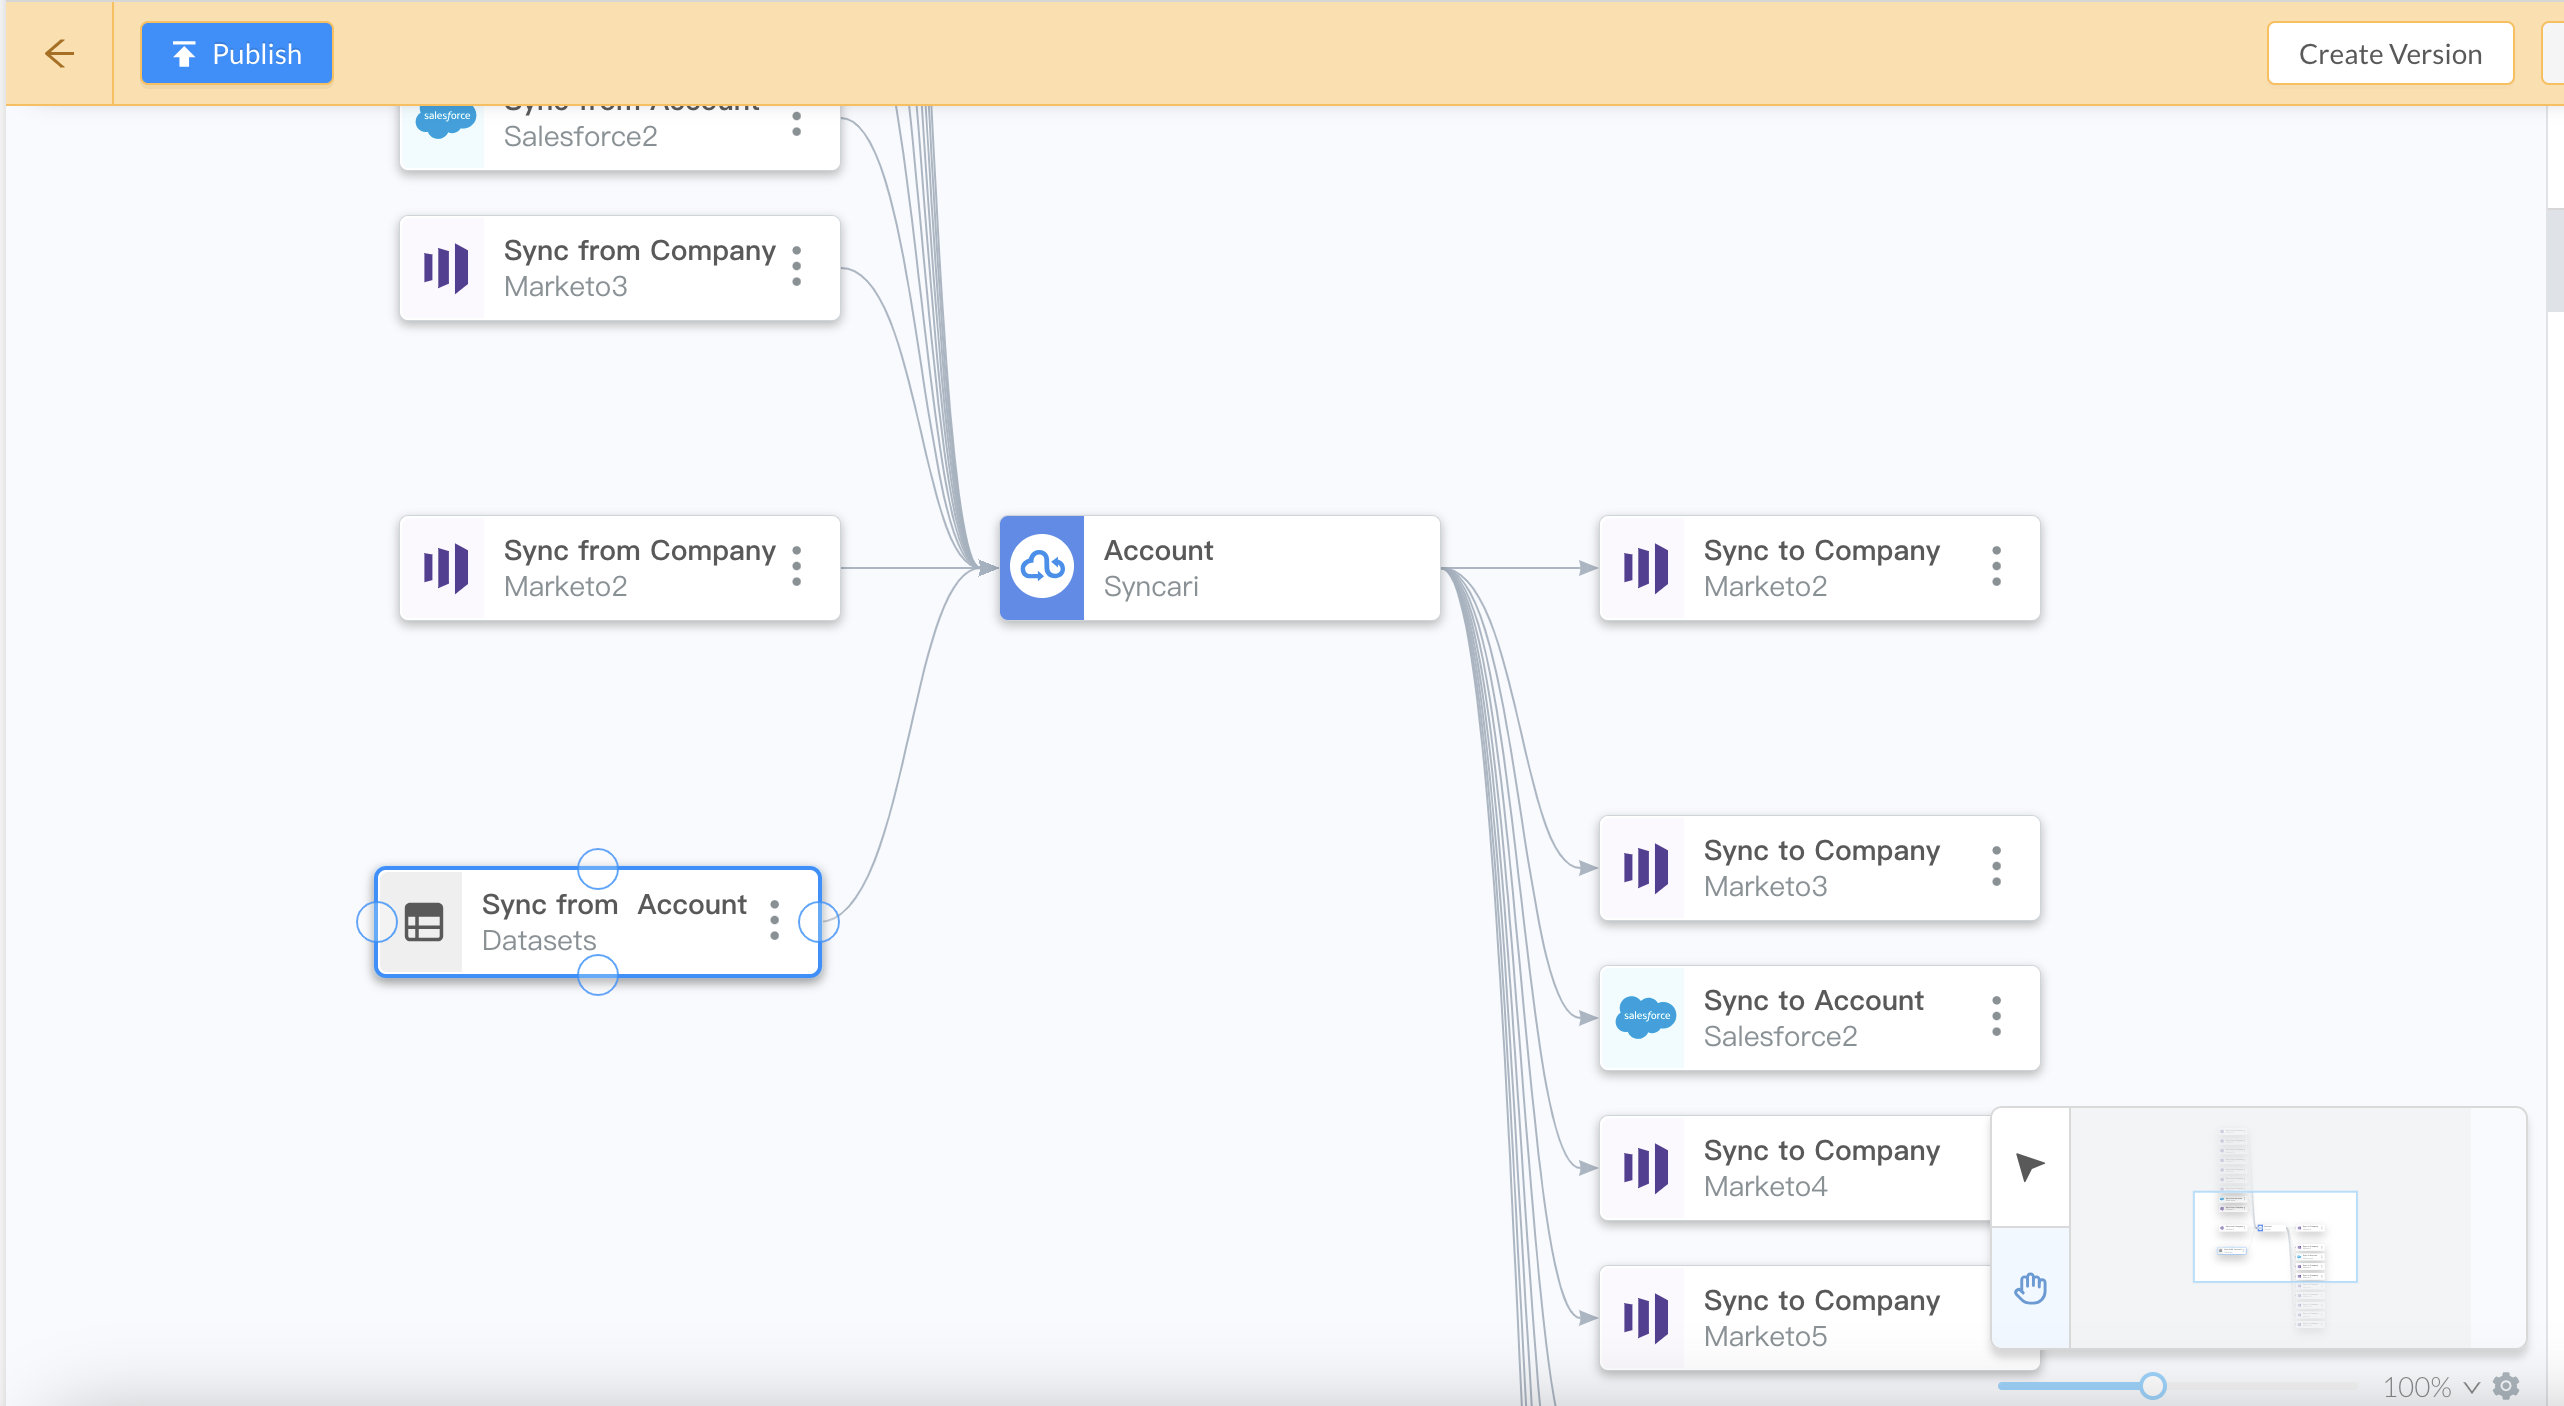Click the Sync from Company Marketo2 label

(x=640, y=550)
